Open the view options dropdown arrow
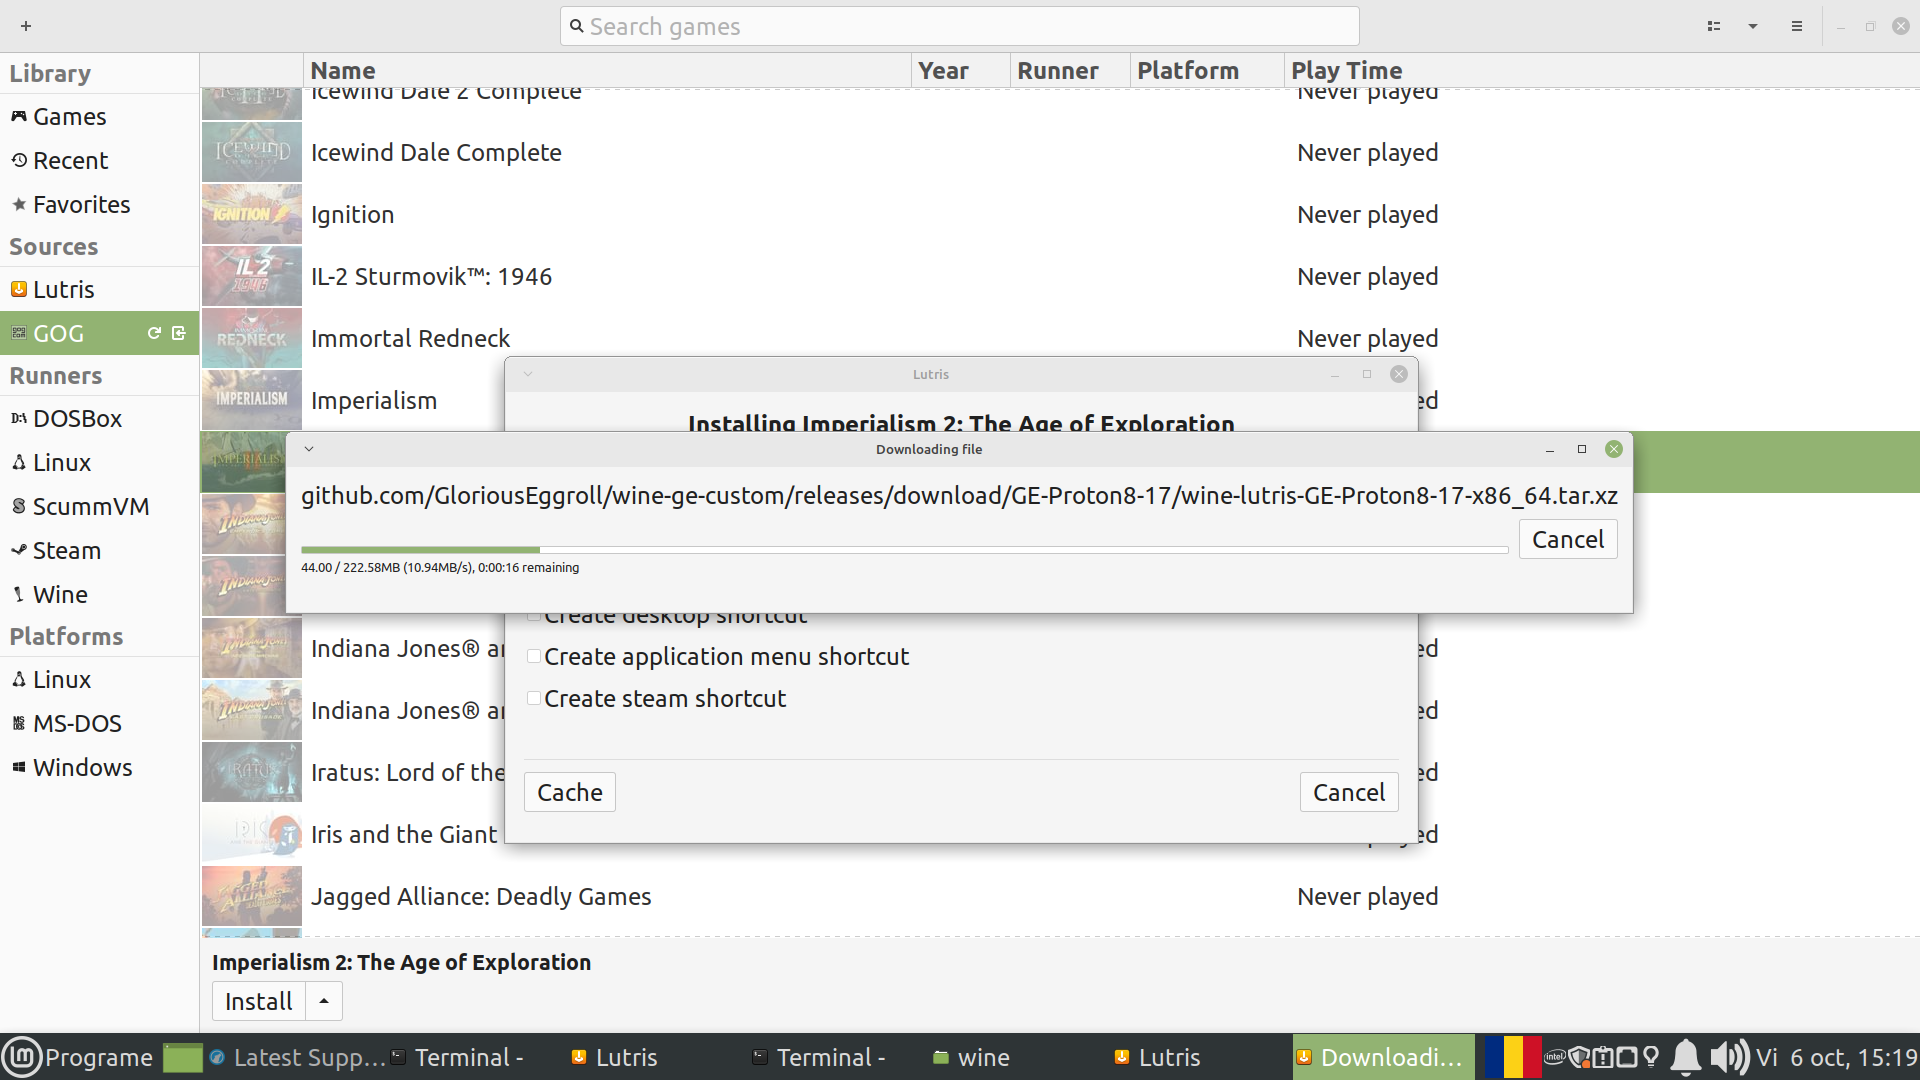This screenshot has width=1920, height=1080. tap(1753, 26)
